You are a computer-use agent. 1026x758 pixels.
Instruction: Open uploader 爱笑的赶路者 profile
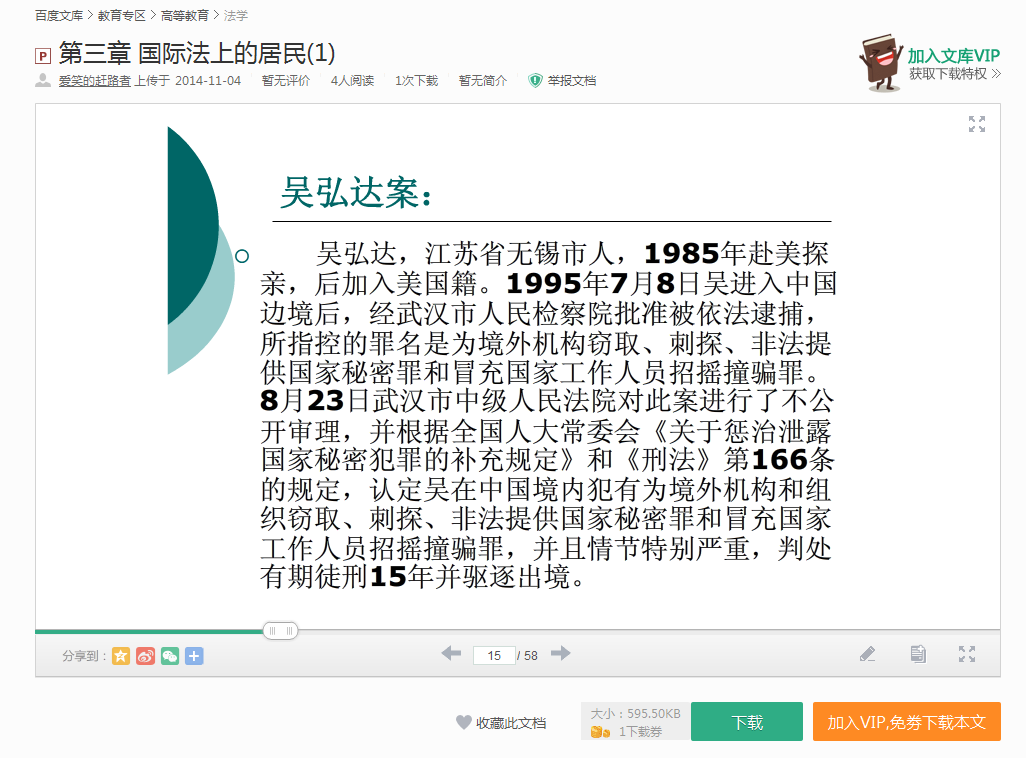point(94,81)
